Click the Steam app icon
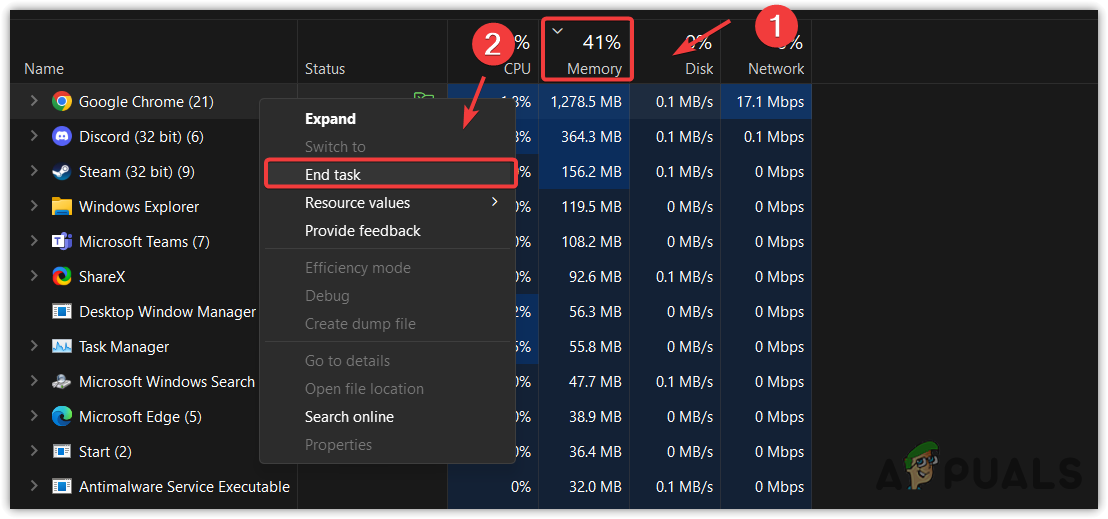Screen dimensions: 1108x519 coord(62,172)
